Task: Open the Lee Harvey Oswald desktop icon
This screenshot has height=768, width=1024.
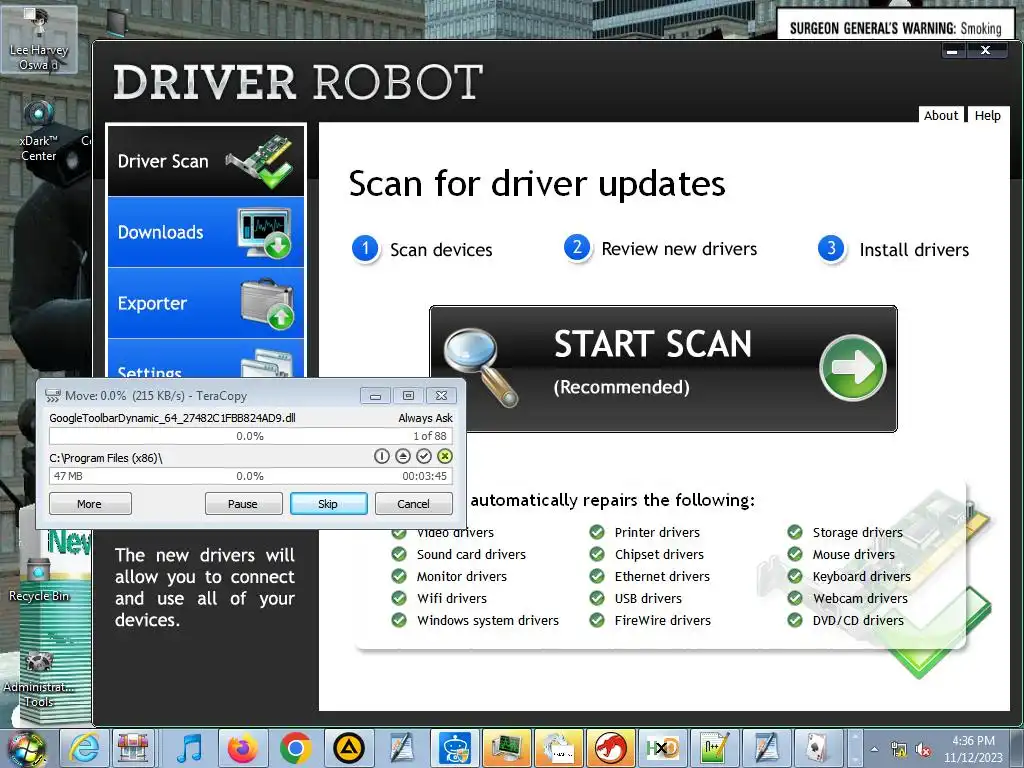Action: 39,39
